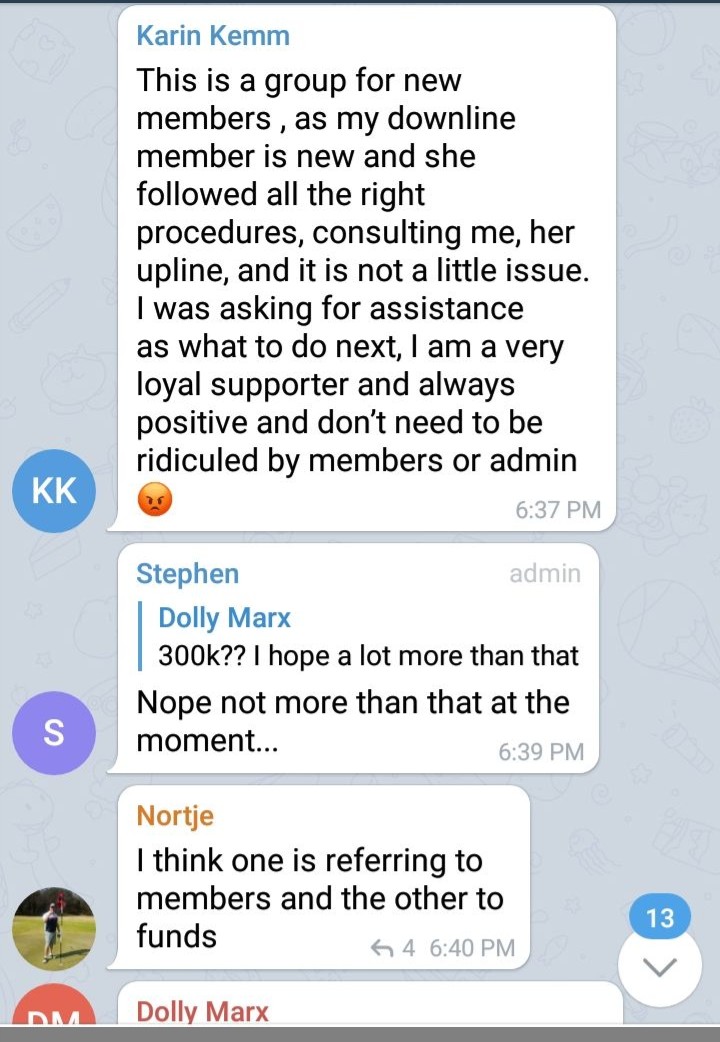Image resolution: width=720 pixels, height=1042 pixels.
Task: Open Karin Kemm's profile from her name
Action: coord(213,37)
